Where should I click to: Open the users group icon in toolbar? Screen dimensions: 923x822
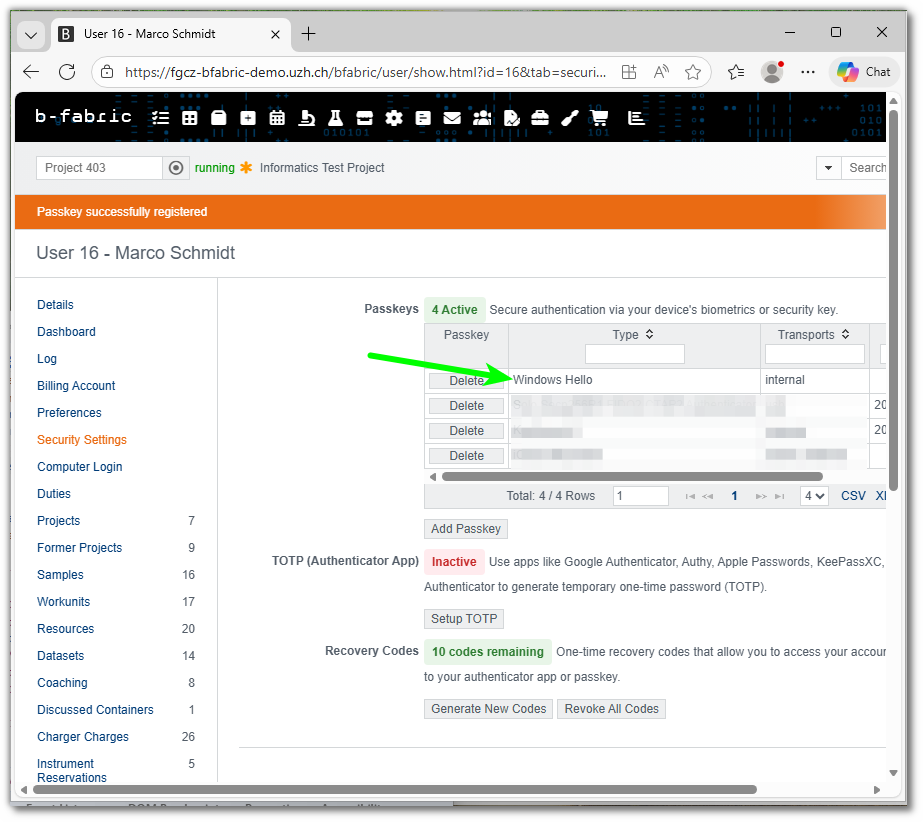pos(482,118)
